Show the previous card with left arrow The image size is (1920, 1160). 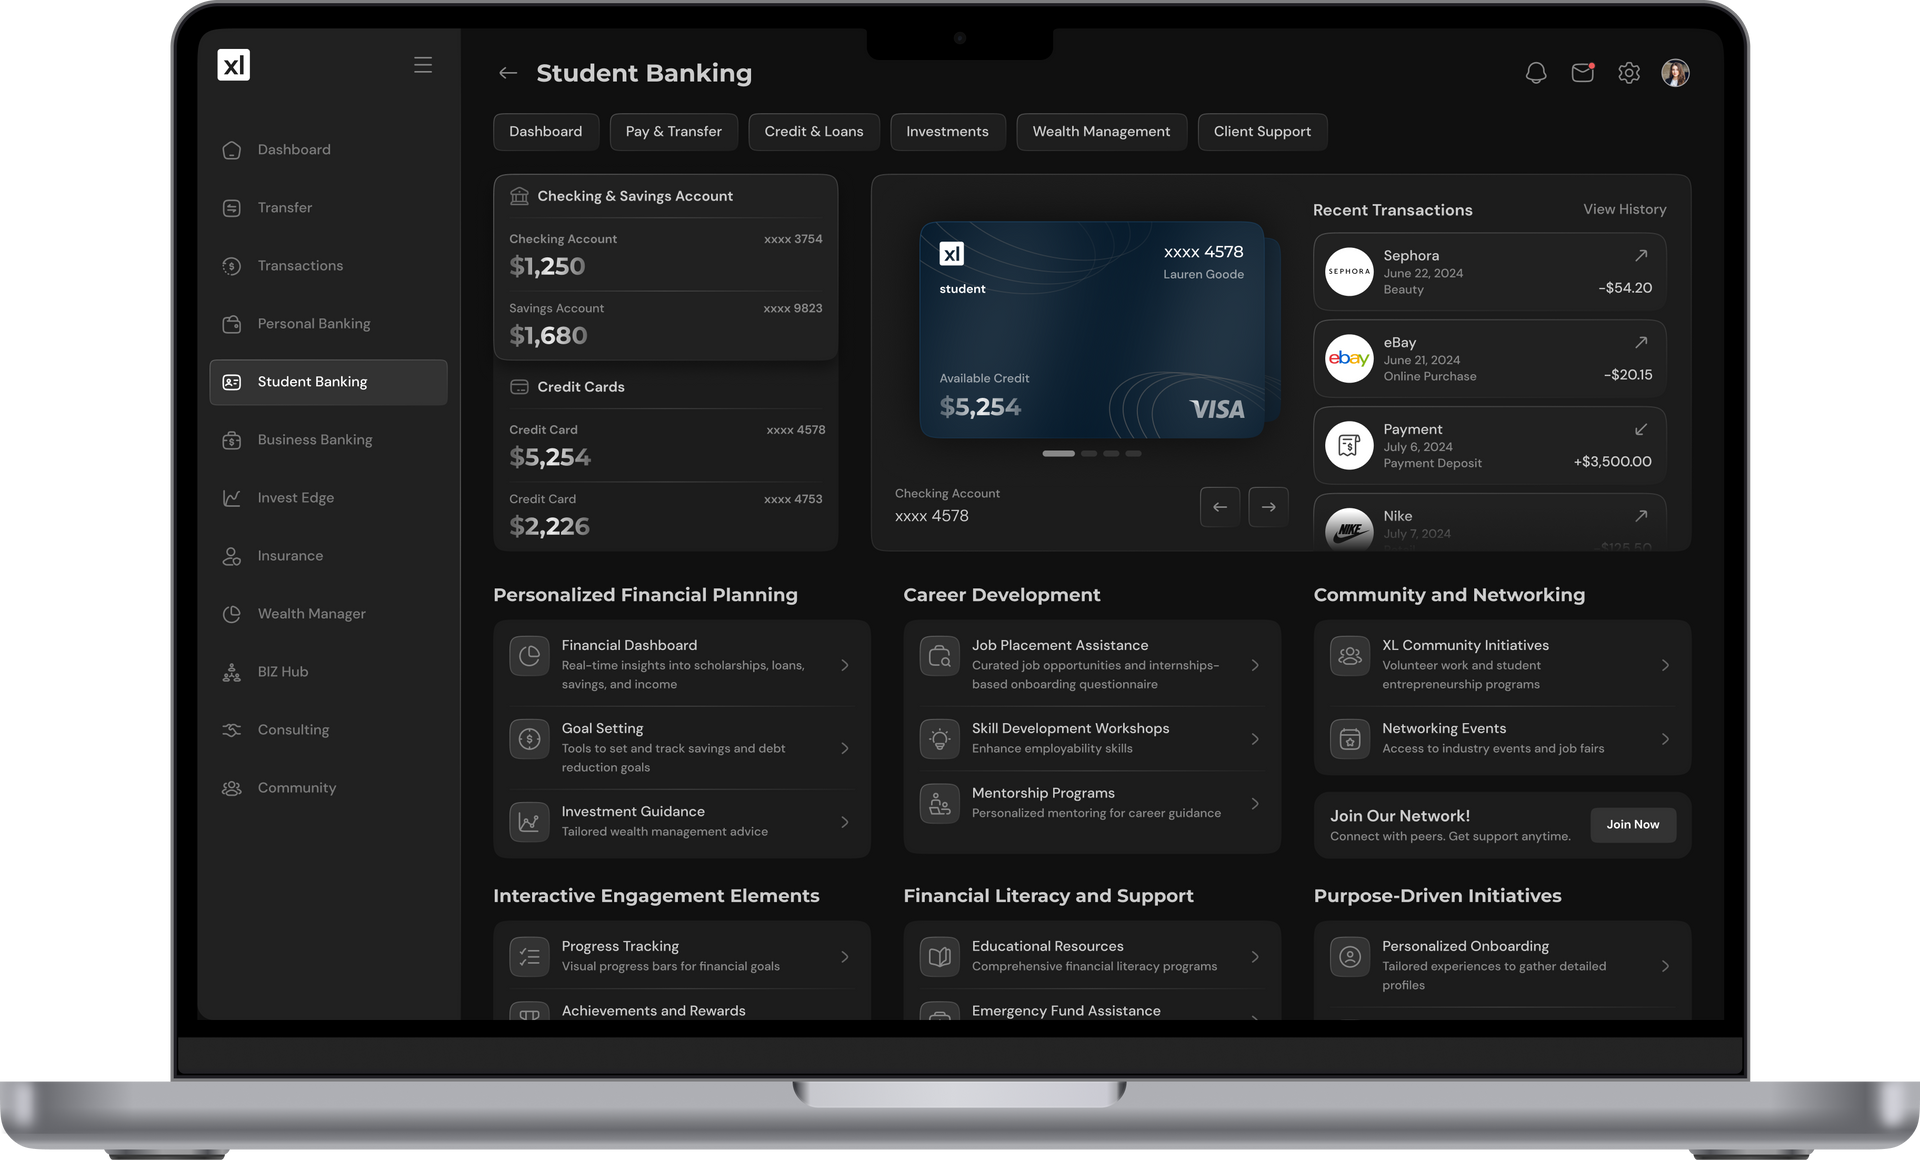tap(1220, 507)
